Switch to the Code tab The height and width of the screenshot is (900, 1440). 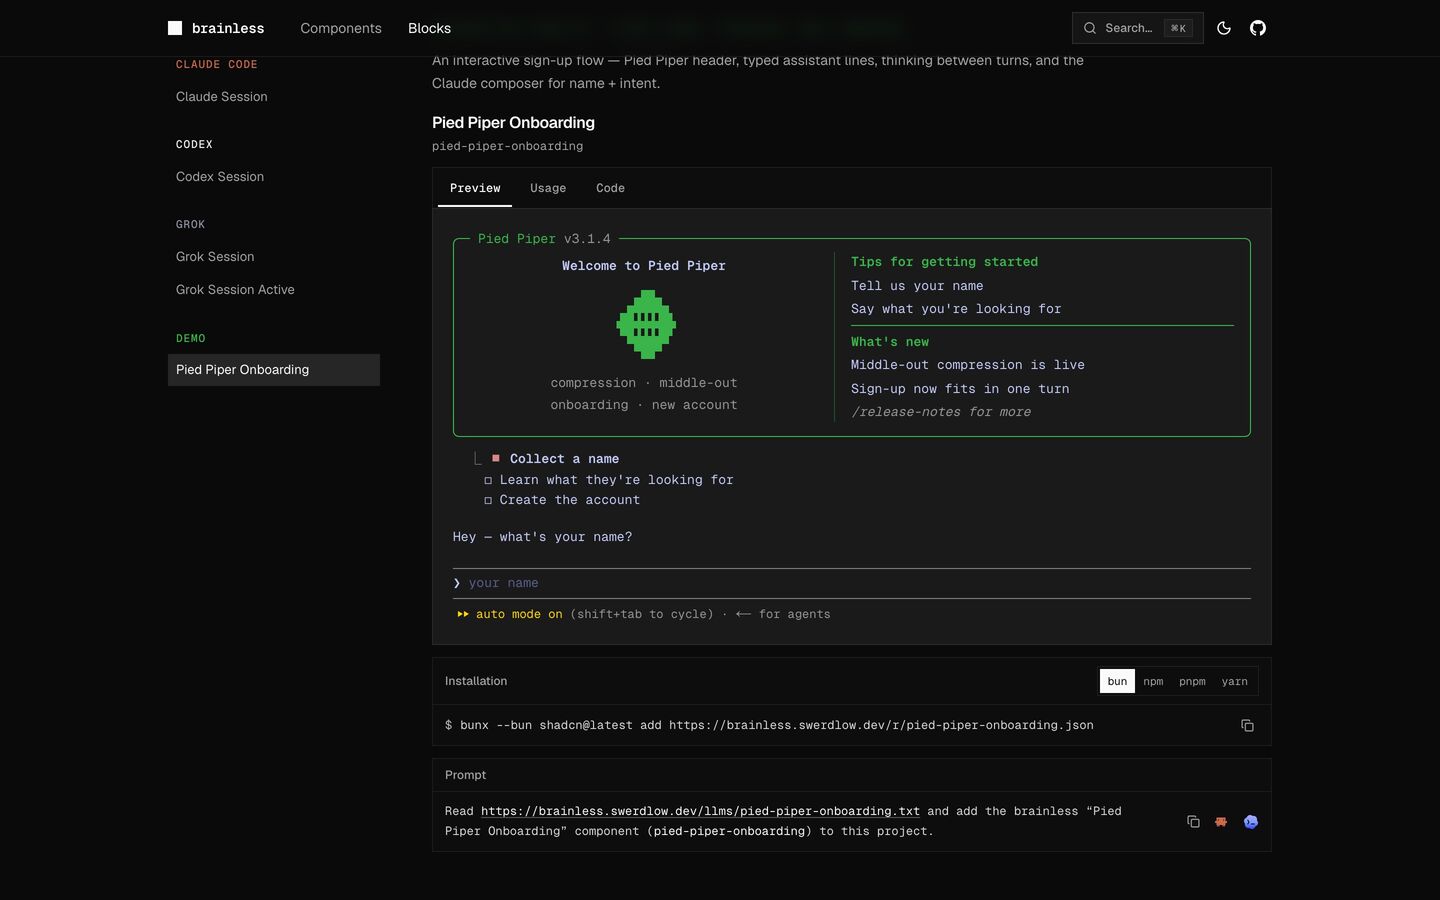point(610,188)
